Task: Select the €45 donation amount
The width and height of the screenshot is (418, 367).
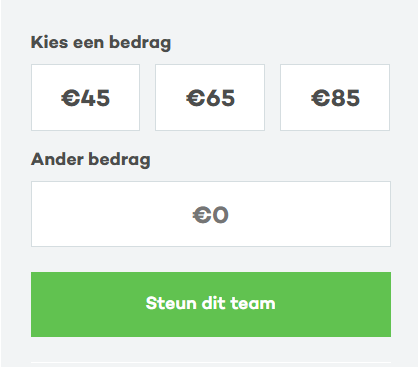Action: pos(85,97)
